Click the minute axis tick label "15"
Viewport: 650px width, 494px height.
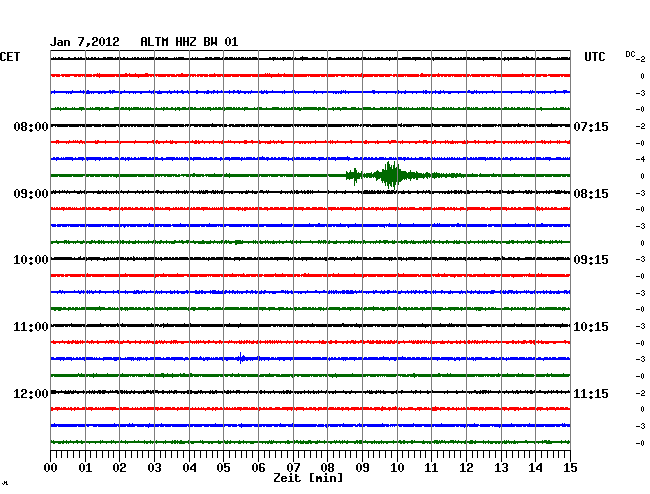coord(570,468)
